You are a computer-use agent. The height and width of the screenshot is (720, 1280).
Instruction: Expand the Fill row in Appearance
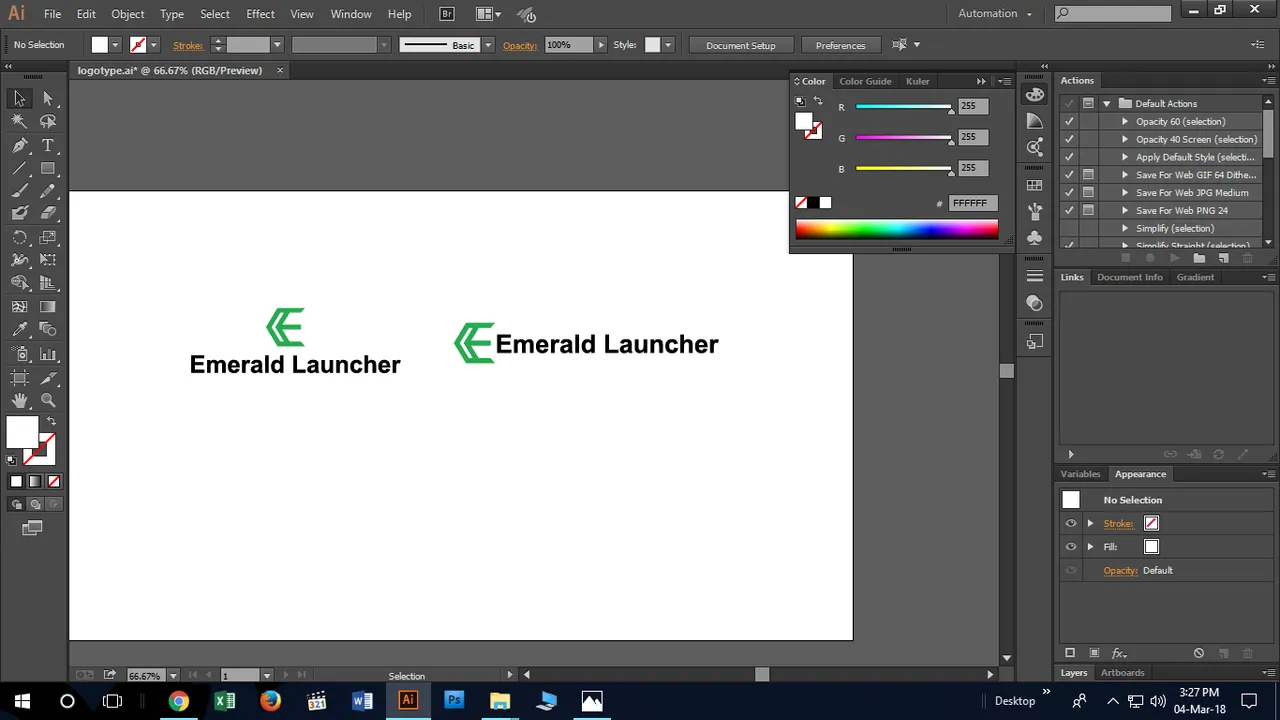pyautogui.click(x=1091, y=547)
